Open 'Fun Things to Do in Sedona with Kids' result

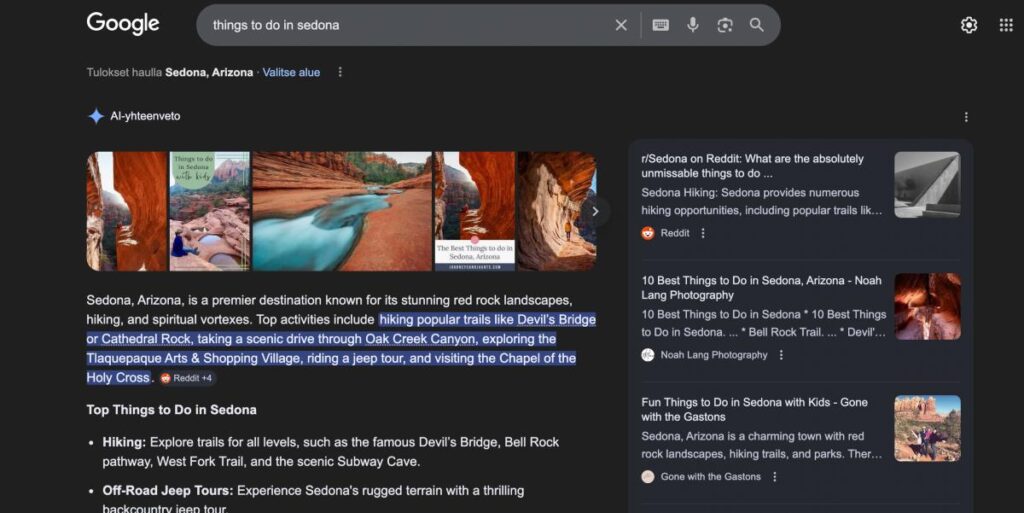754,409
